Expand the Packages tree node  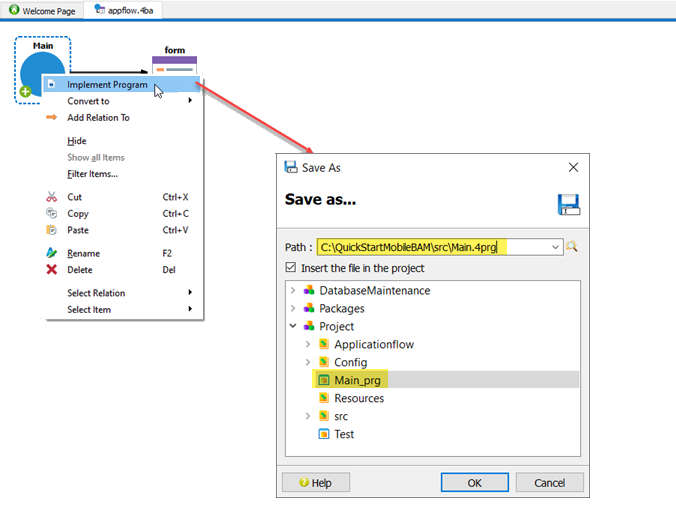pyautogui.click(x=293, y=308)
